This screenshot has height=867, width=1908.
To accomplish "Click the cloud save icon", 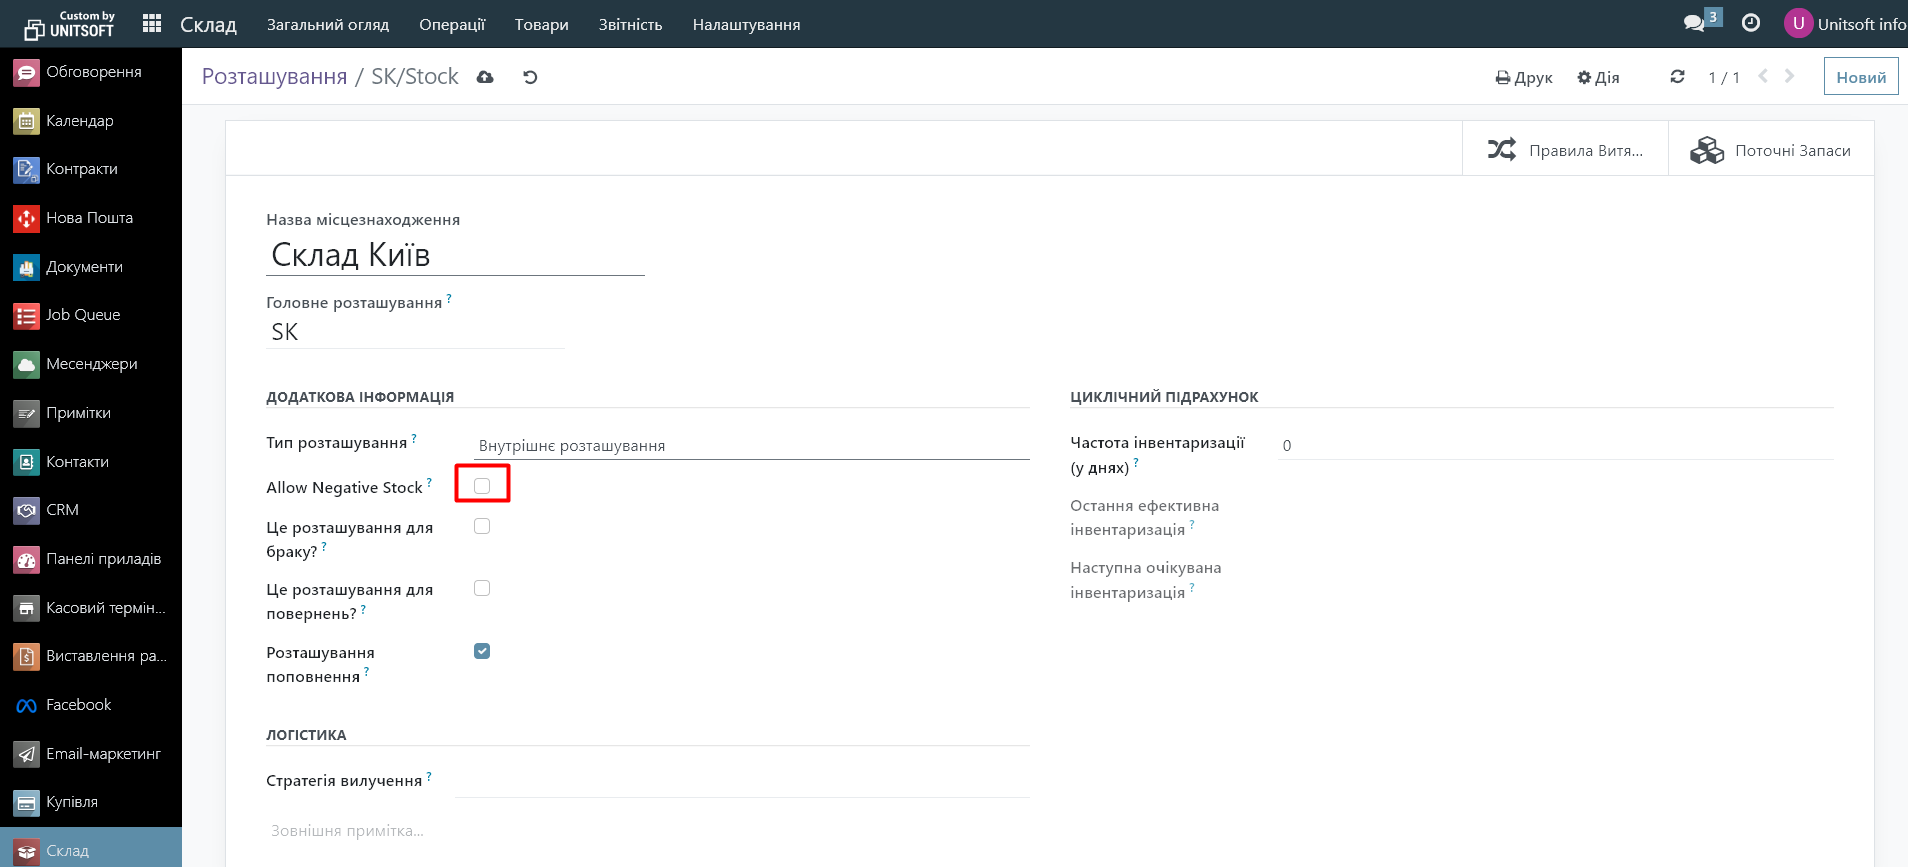I will [x=485, y=77].
